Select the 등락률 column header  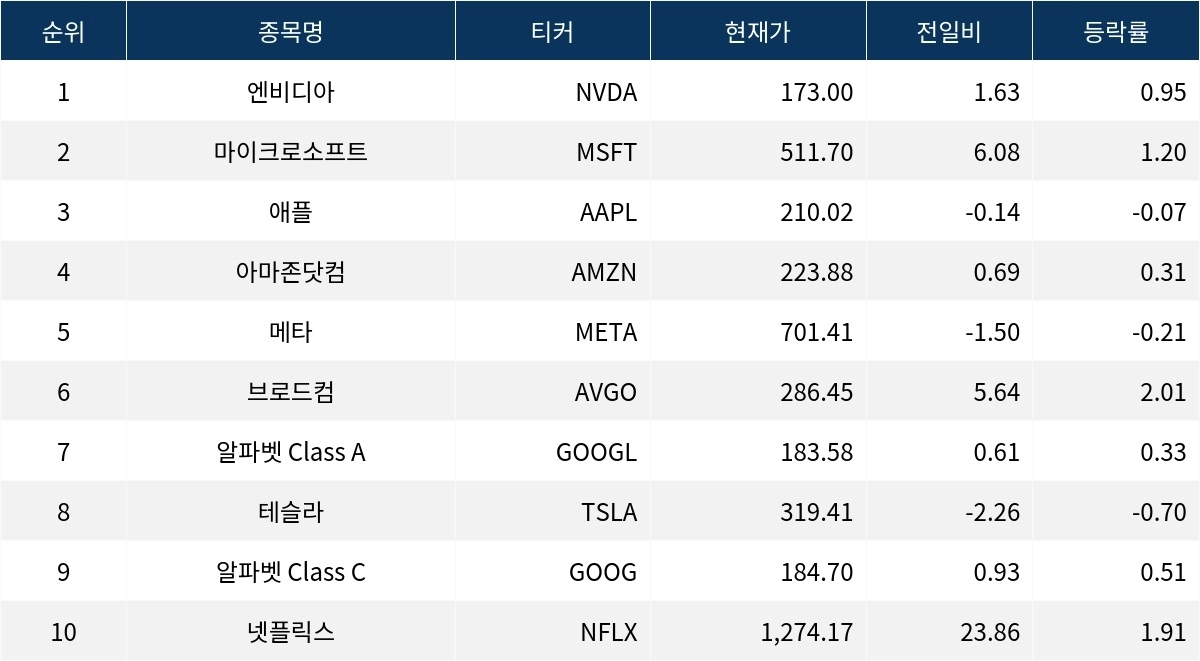point(1116,31)
